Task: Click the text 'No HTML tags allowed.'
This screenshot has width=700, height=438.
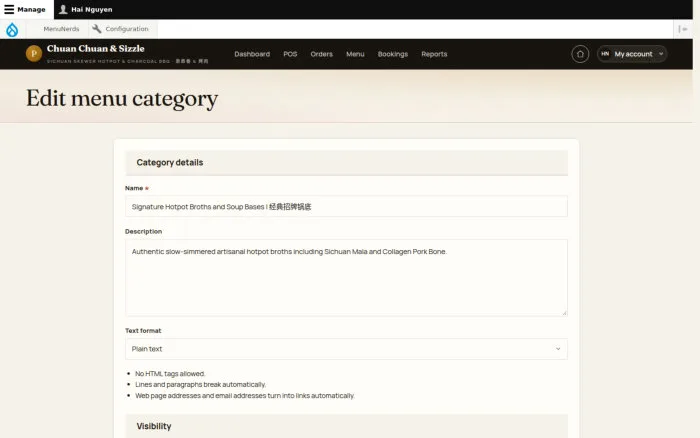Action: 170,374
